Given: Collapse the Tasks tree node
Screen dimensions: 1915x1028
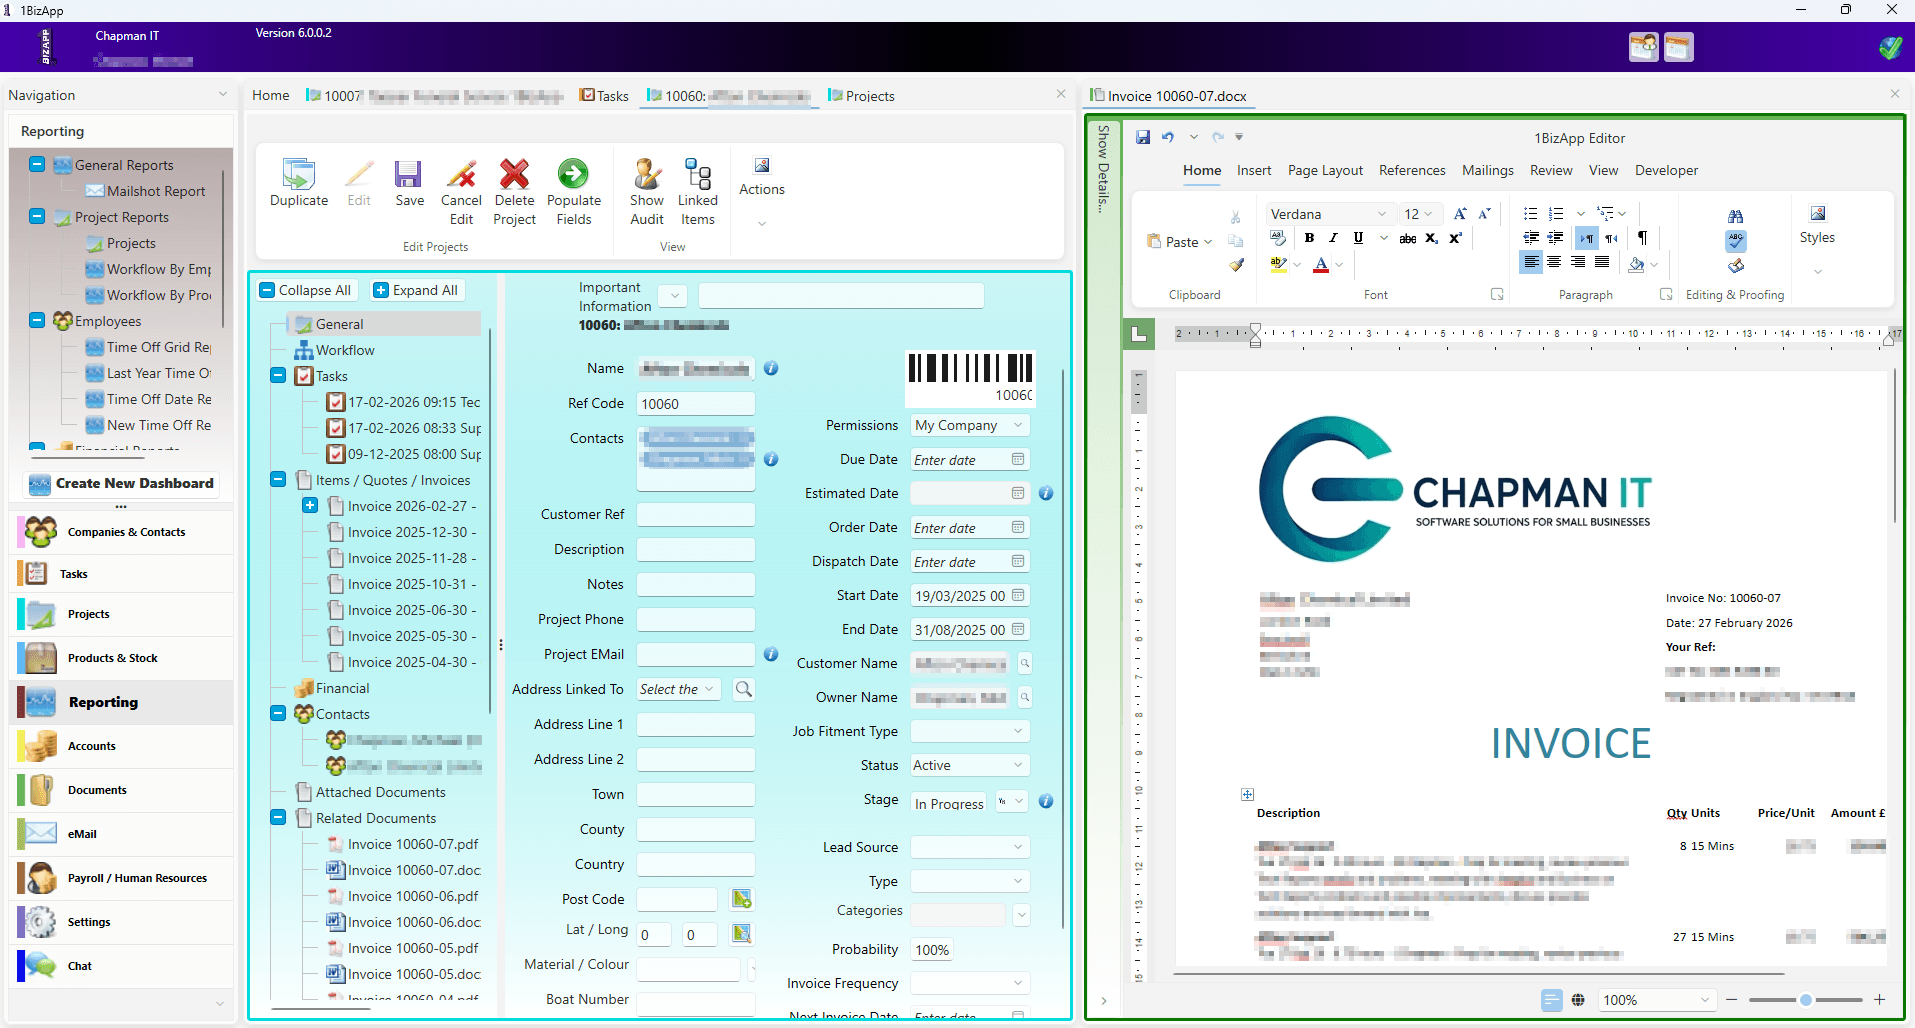Looking at the screenshot, I should (278, 376).
